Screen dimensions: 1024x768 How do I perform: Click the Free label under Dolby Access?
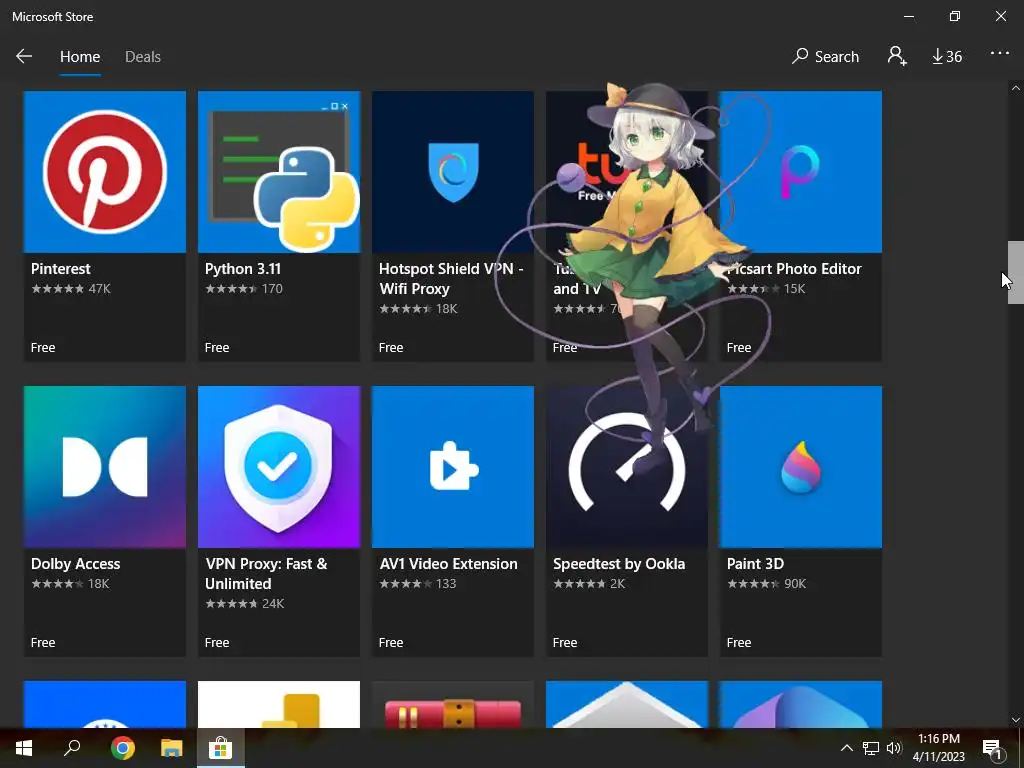coord(43,643)
